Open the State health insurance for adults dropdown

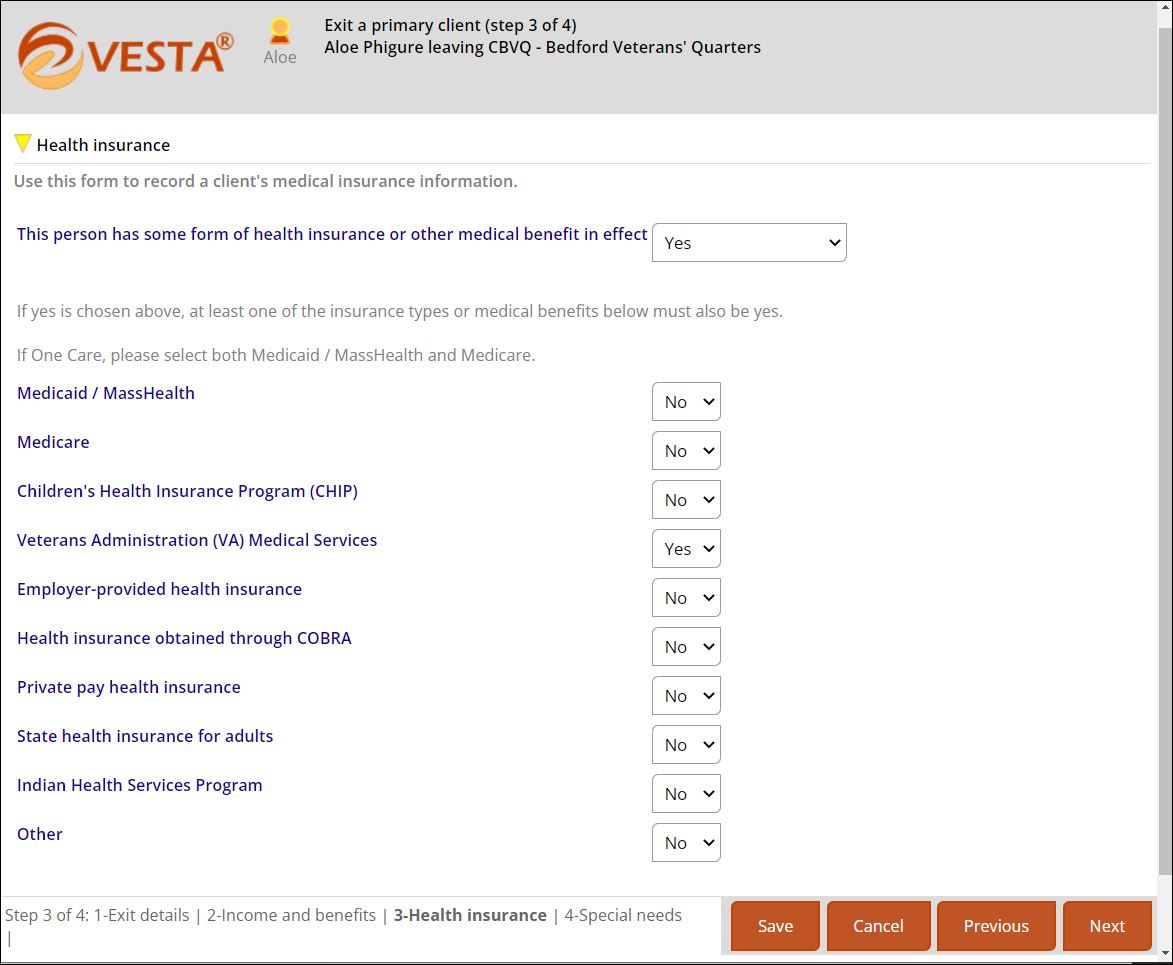(686, 744)
